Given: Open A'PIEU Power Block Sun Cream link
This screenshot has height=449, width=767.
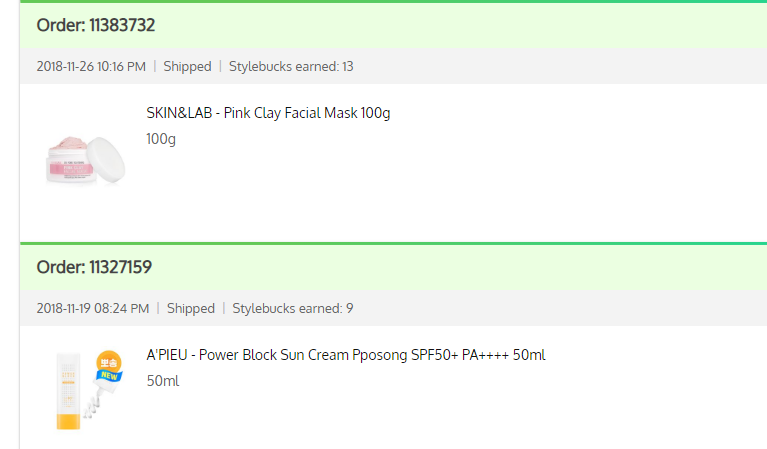Looking at the screenshot, I should (x=346, y=355).
